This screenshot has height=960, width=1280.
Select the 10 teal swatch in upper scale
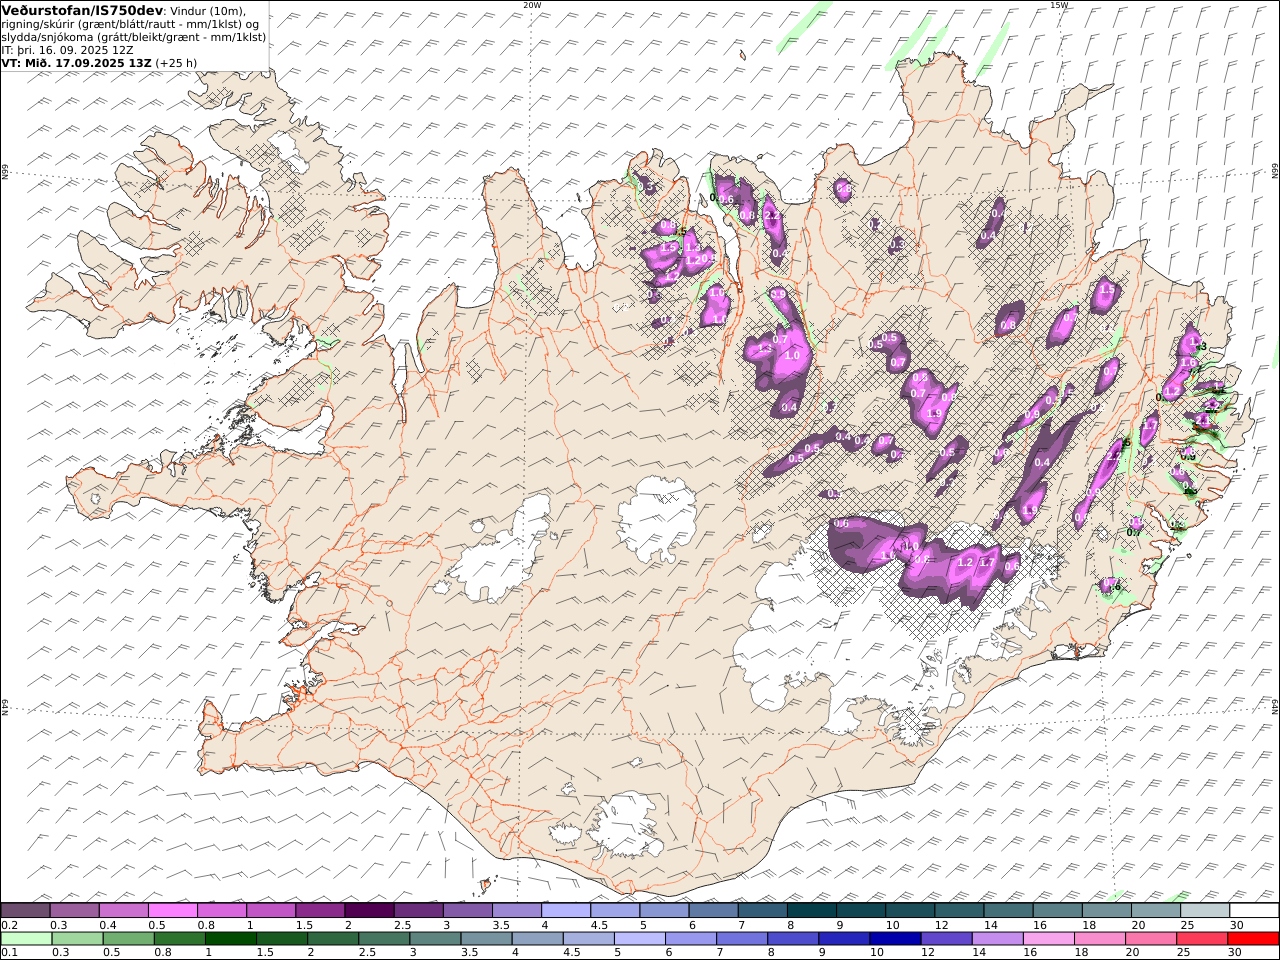(909, 911)
